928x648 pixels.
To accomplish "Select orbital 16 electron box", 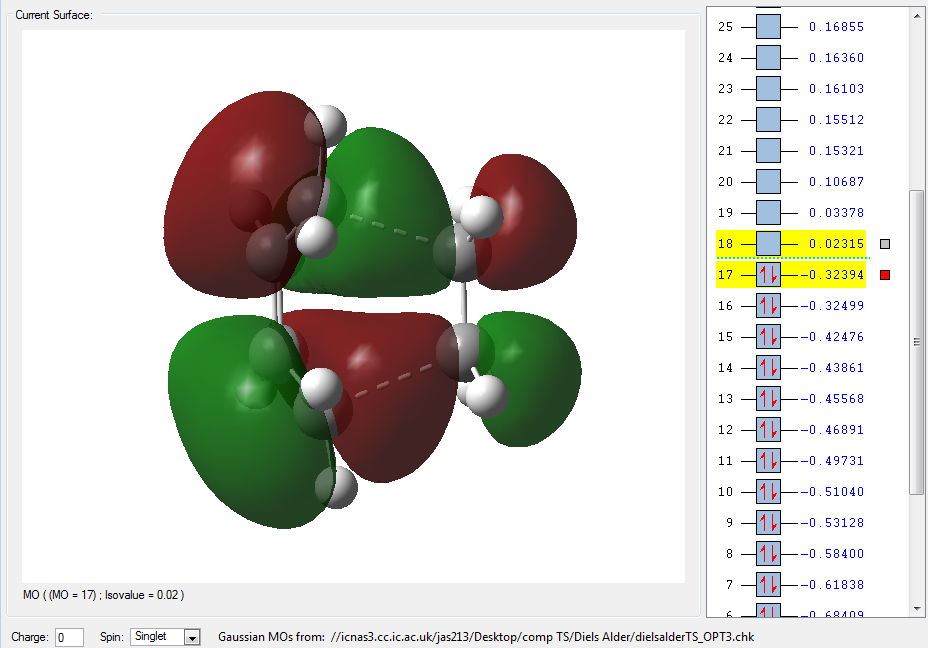I will point(768,305).
